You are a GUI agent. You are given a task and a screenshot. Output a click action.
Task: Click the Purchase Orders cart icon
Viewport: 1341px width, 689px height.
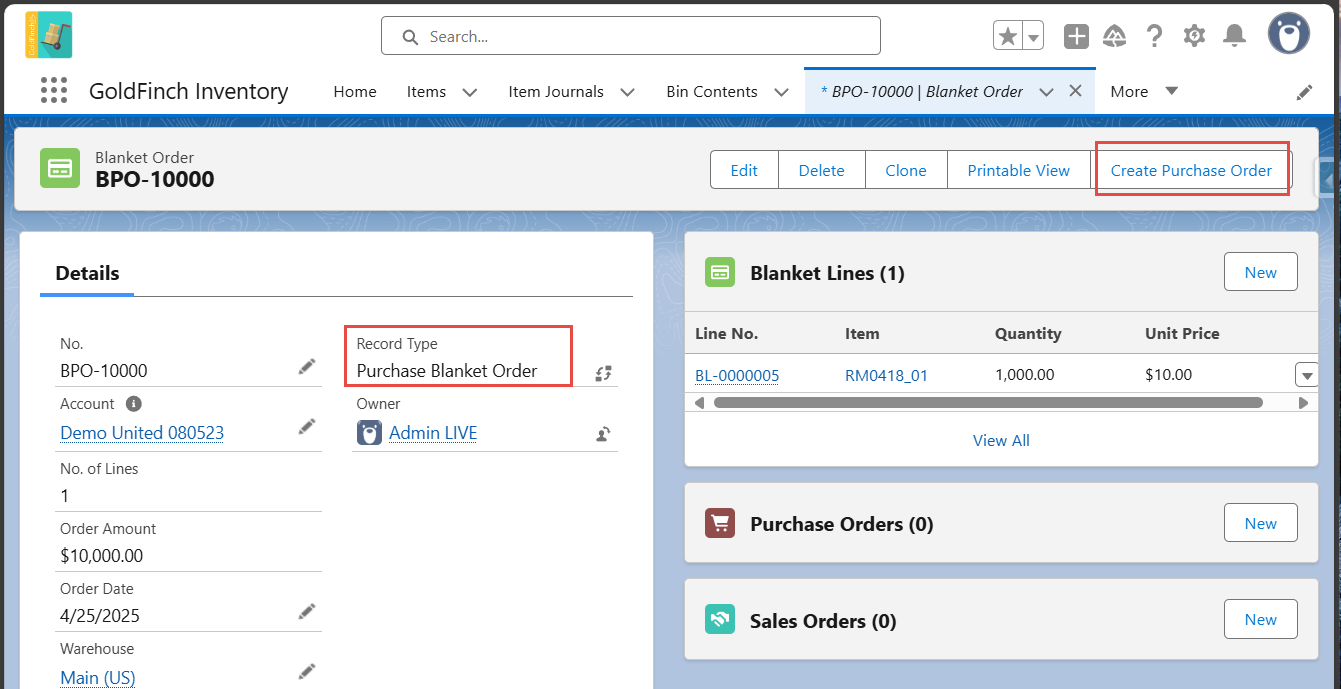pyautogui.click(x=720, y=523)
